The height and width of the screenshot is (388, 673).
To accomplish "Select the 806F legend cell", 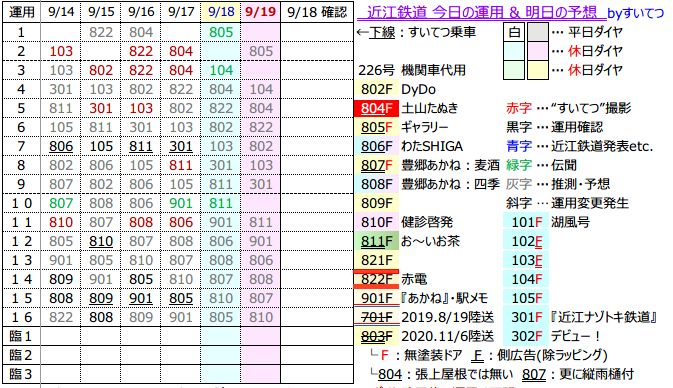I will point(376,146).
